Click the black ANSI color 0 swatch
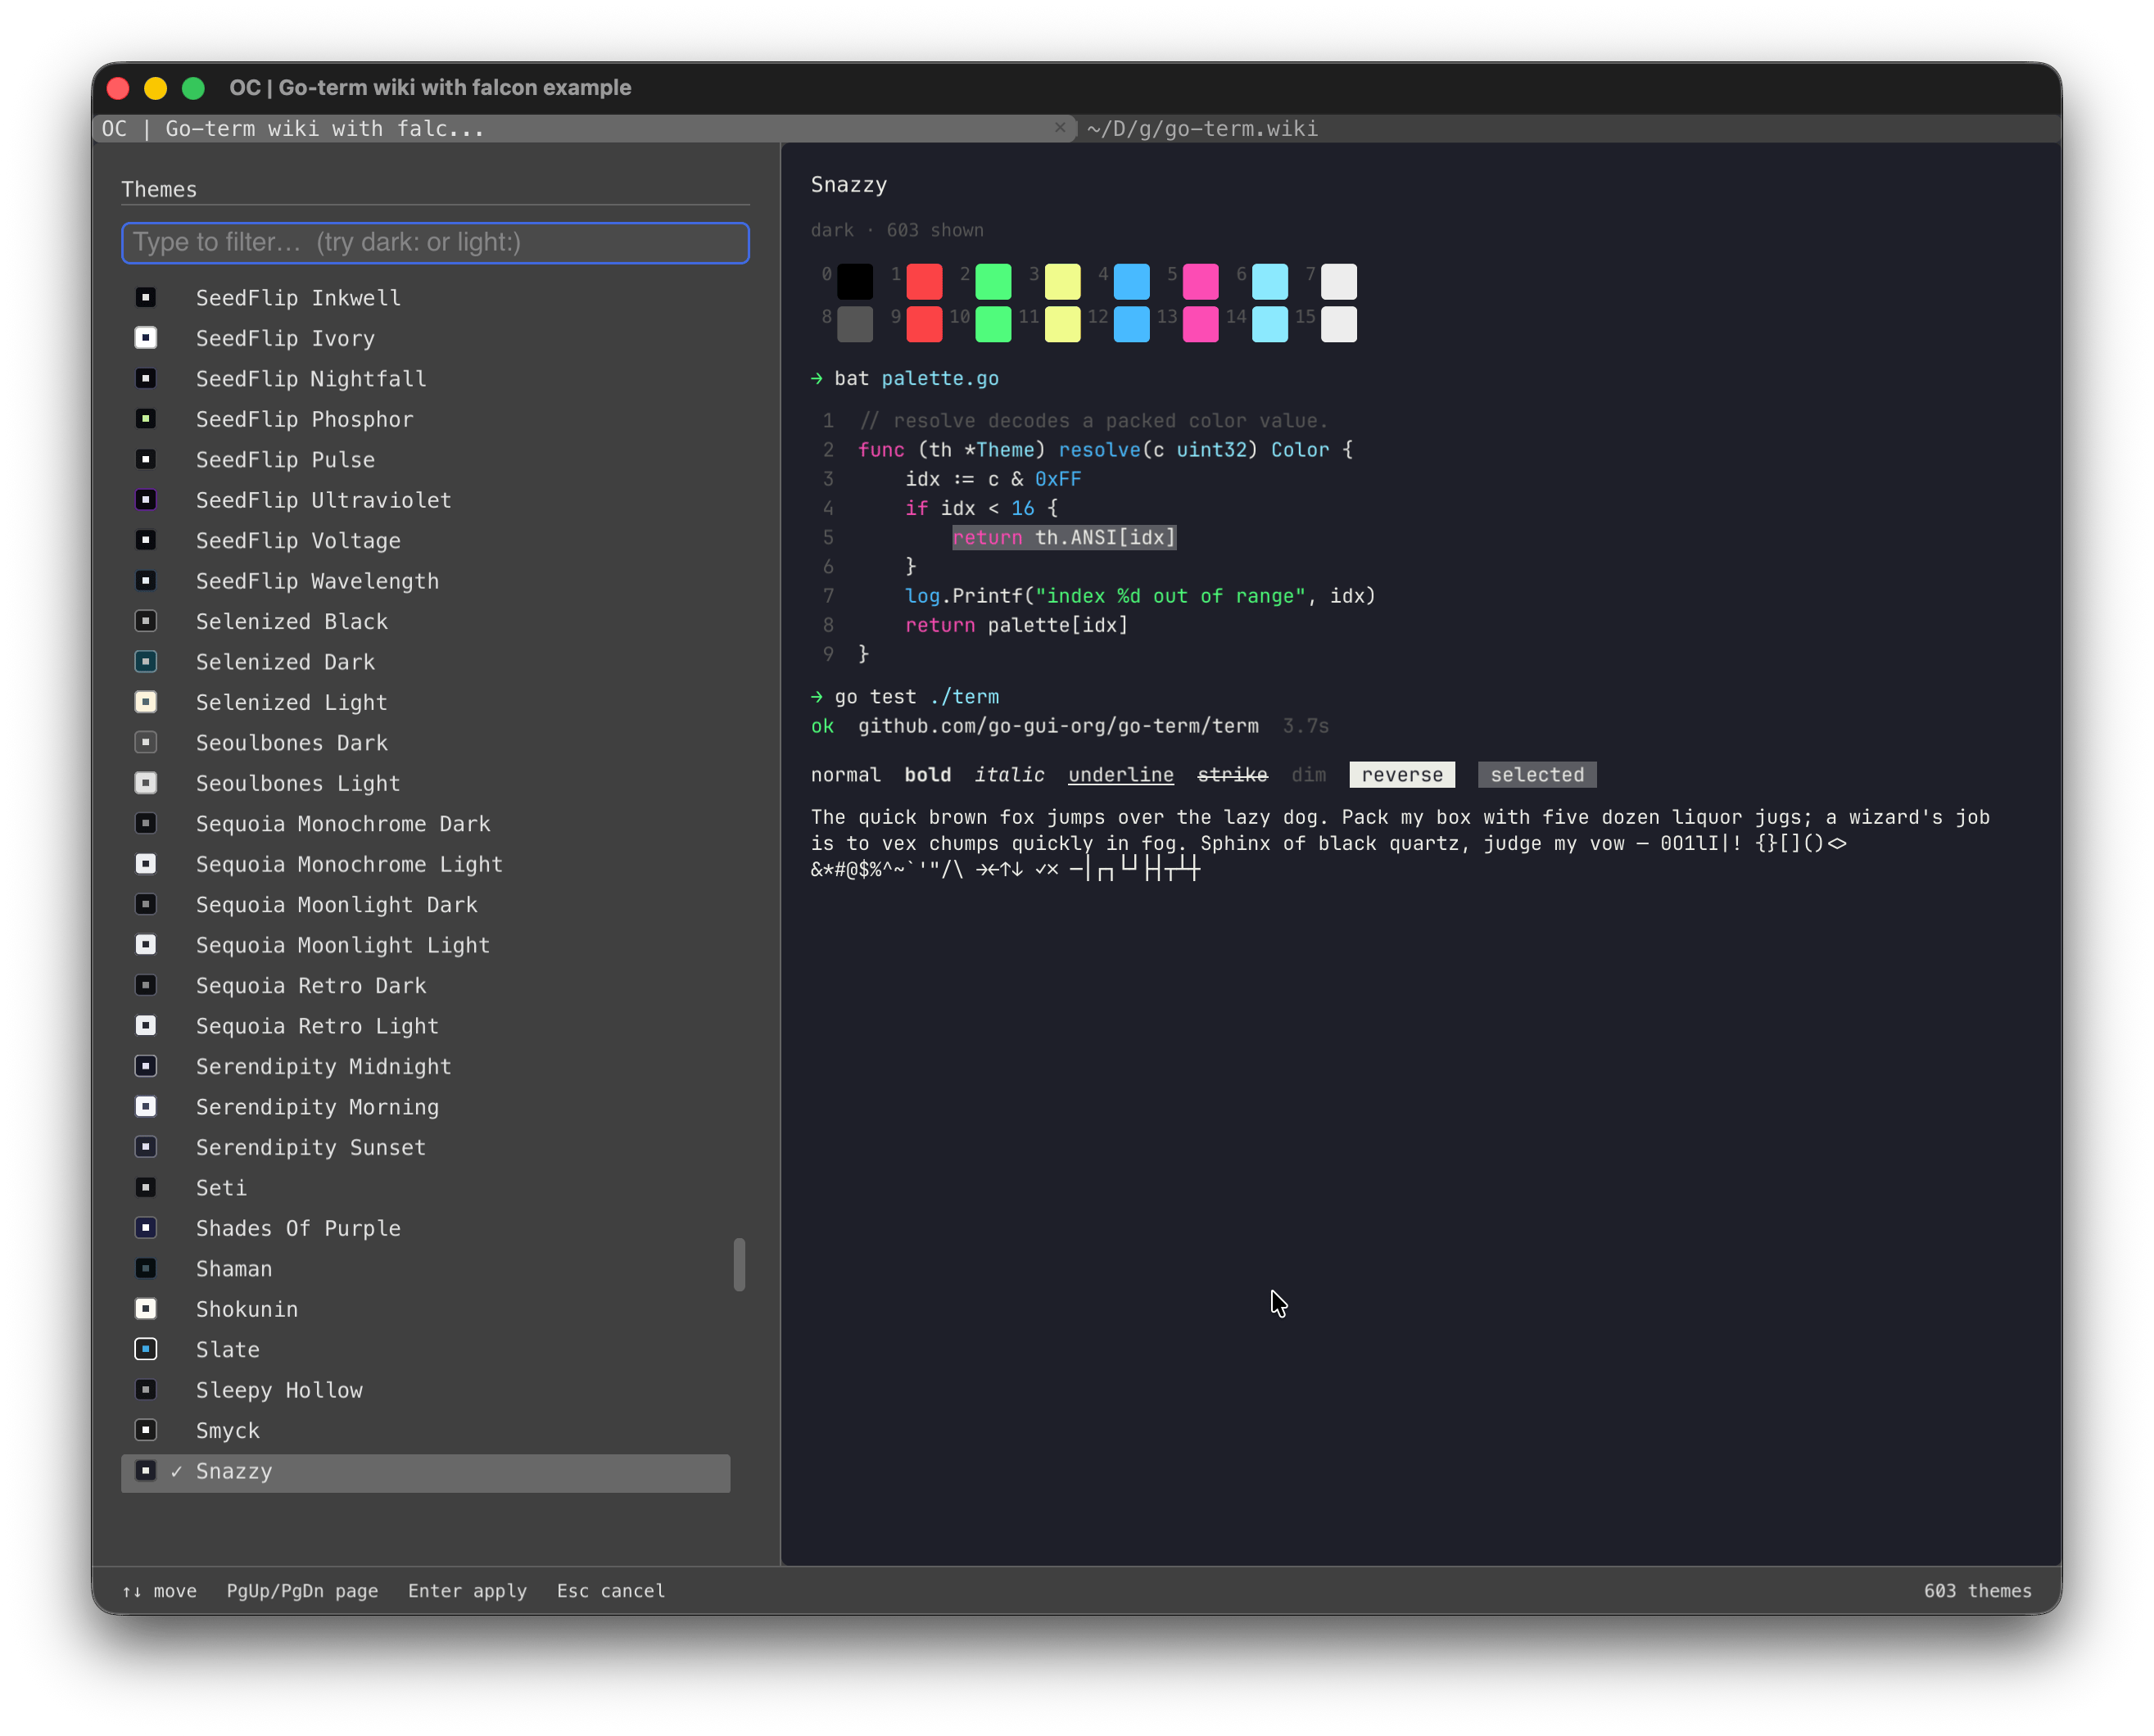This screenshot has width=2154, height=1736. click(855, 282)
